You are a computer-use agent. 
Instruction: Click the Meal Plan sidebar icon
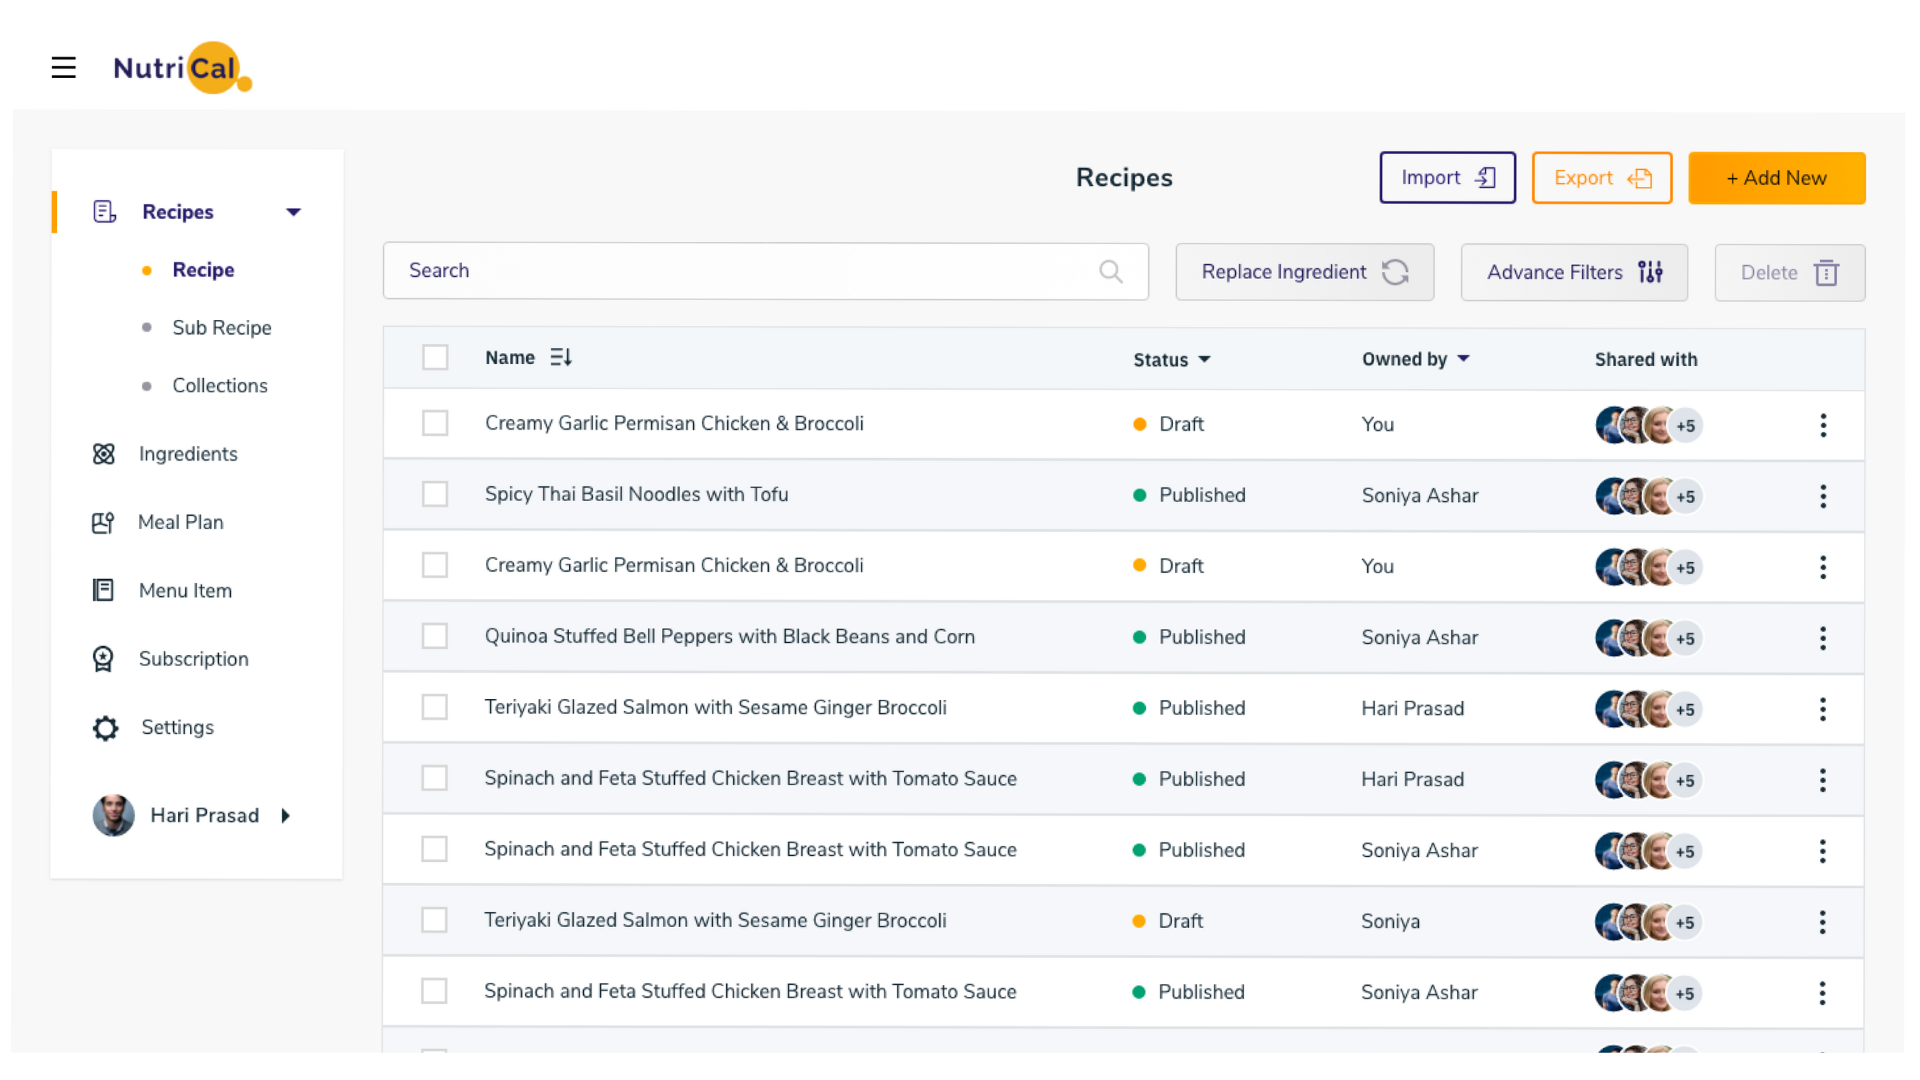click(103, 523)
